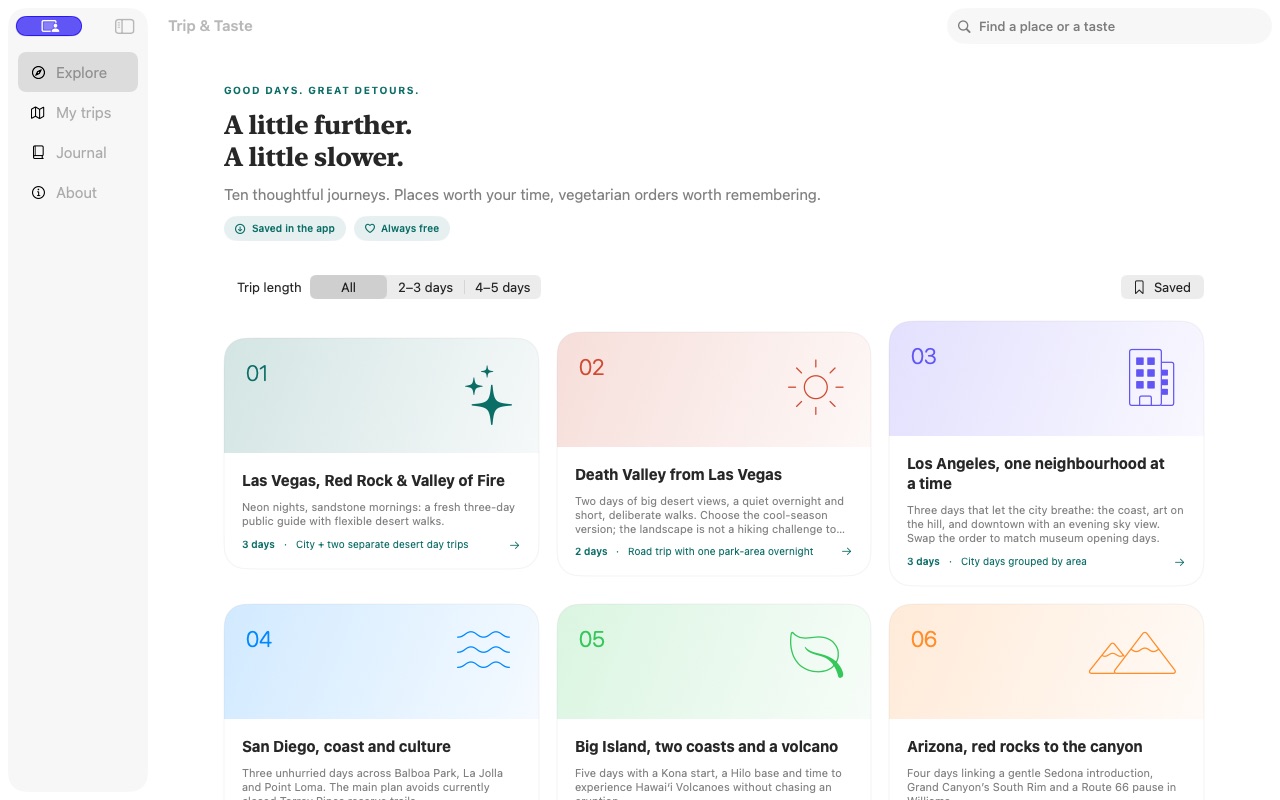The width and height of the screenshot is (1280, 800).
Task: Click the mountains icon on card 06
Action: [x=1132, y=652]
